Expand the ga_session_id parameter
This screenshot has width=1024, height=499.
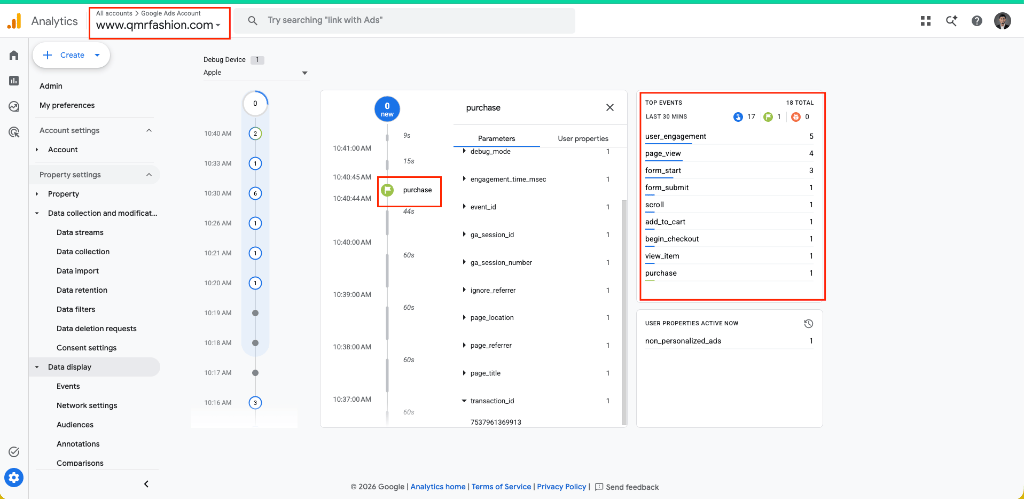click(x=464, y=235)
